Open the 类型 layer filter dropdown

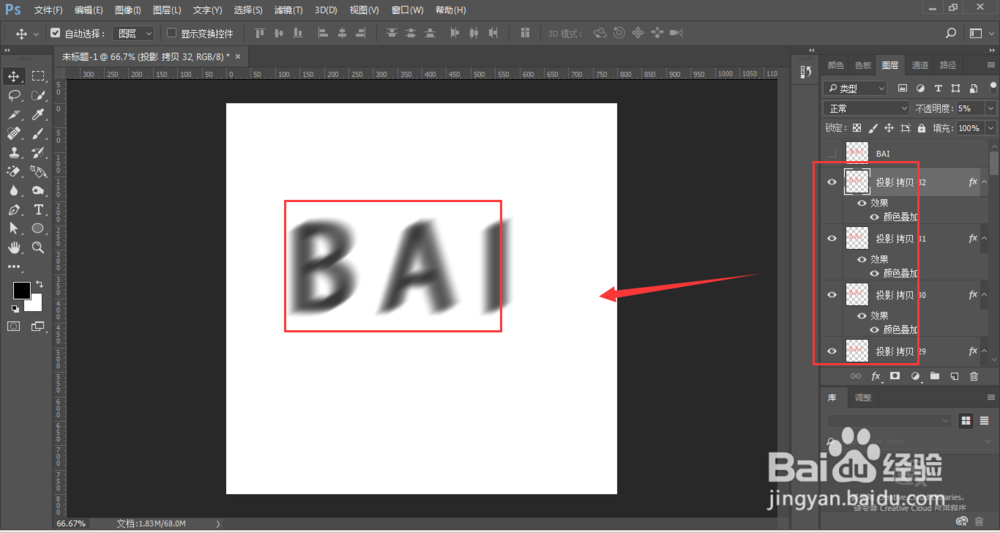[855, 88]
